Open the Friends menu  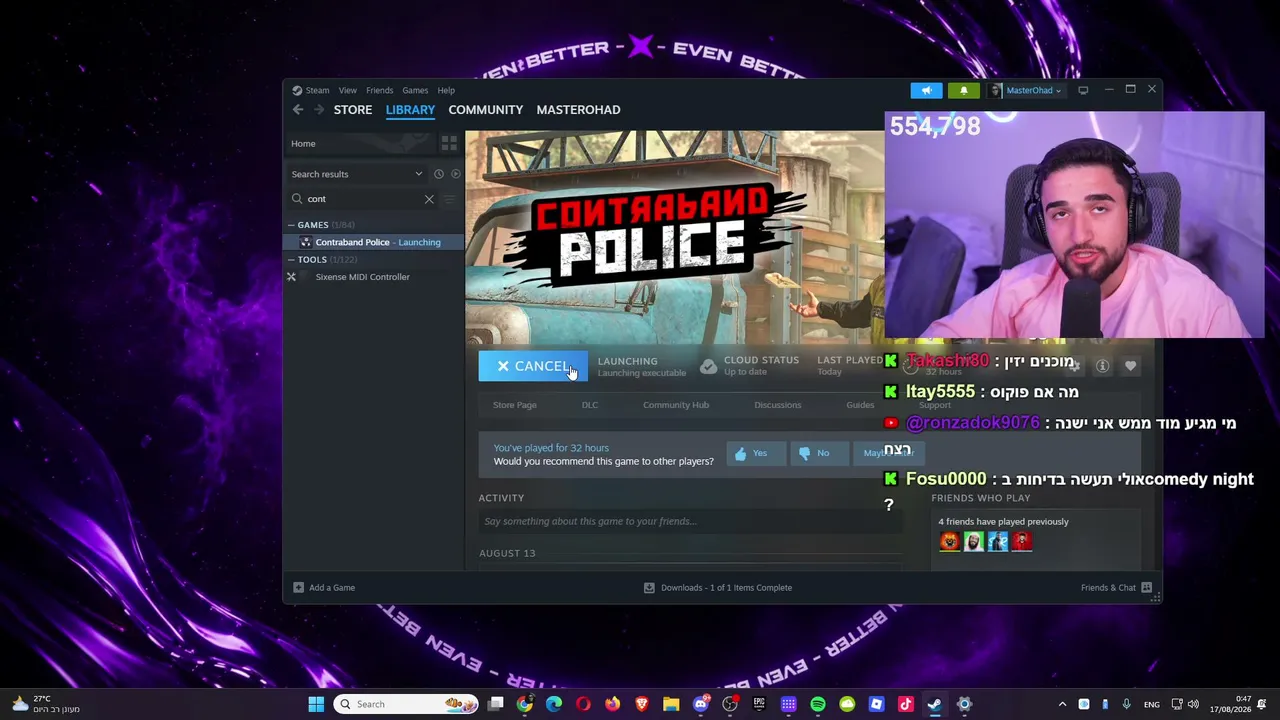tap(379, 90)
